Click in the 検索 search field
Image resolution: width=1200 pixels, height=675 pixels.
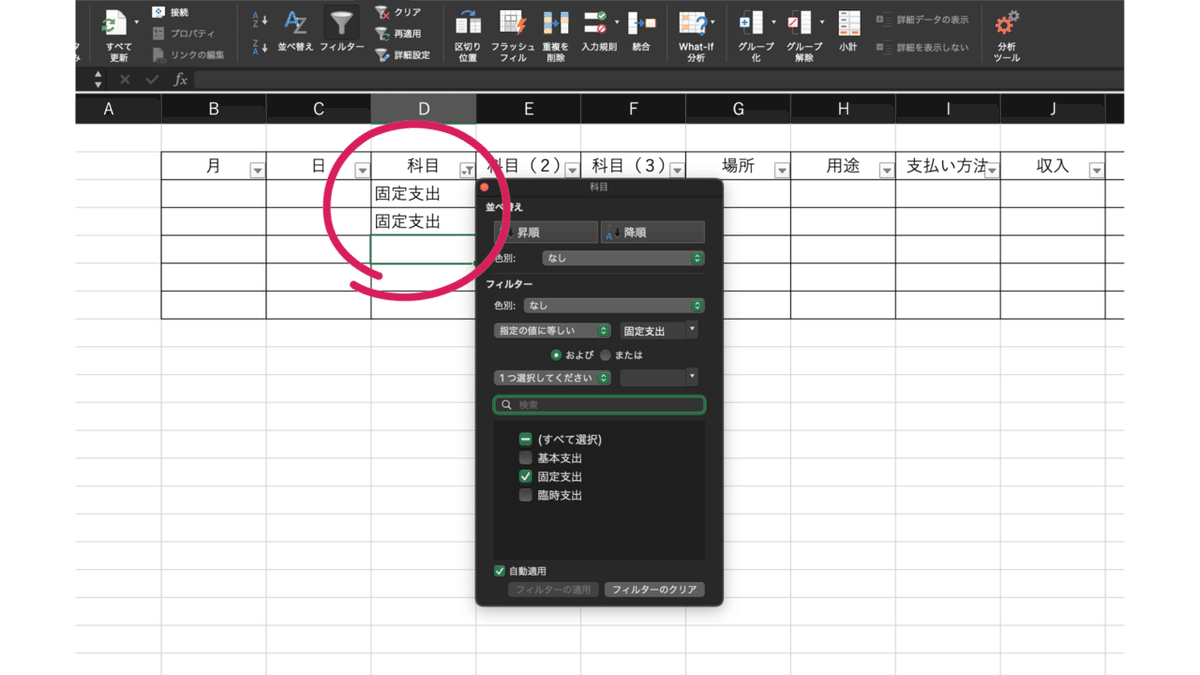pyautogui.click(x=599, y=405)
